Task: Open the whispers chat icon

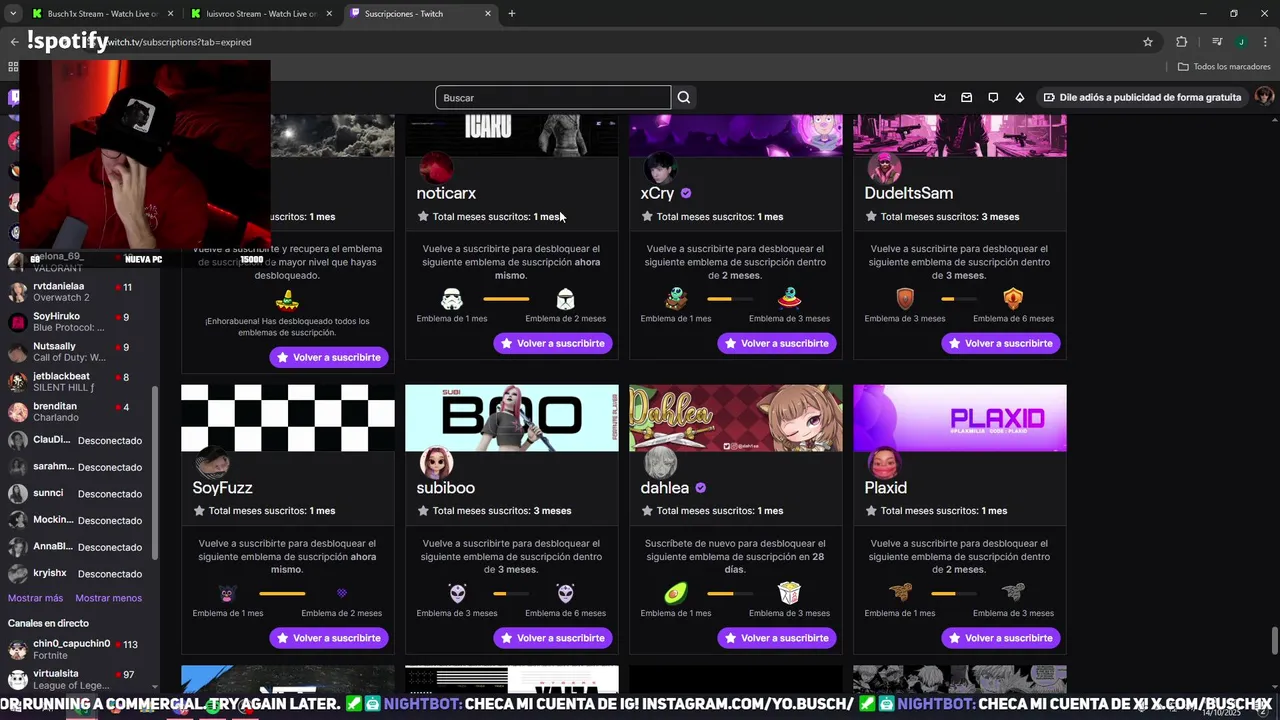Action: [993, 97]
